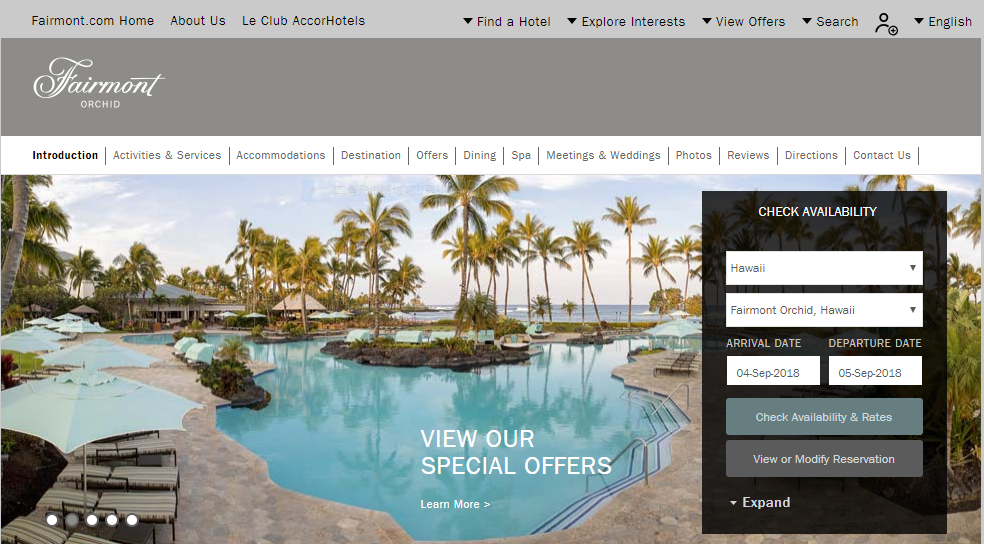Open the Find a Hotel dropdown
The width and height of the screenshot is (984, 544).
pos(506,21)
